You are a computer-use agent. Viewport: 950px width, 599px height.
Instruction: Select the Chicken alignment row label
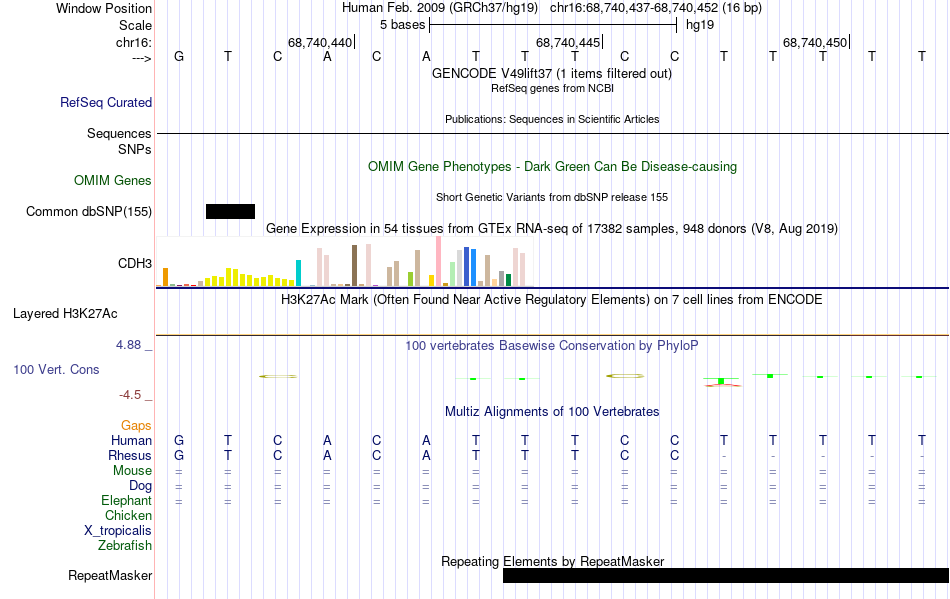[128, 515]
